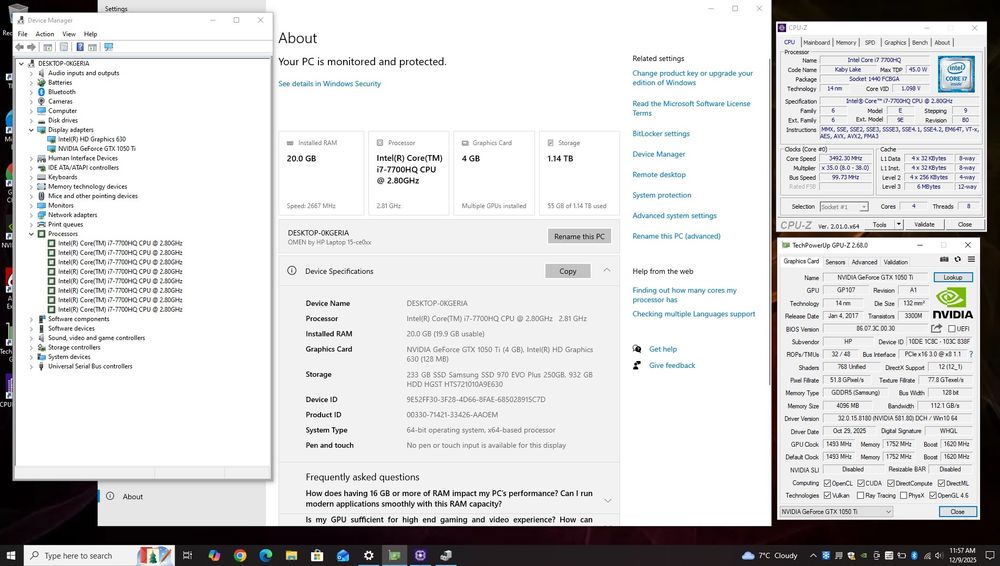Toggle the UEFI checkbox in GPU-Z
The height and width of the screenshot is (566, 1000).
[952, 329]
